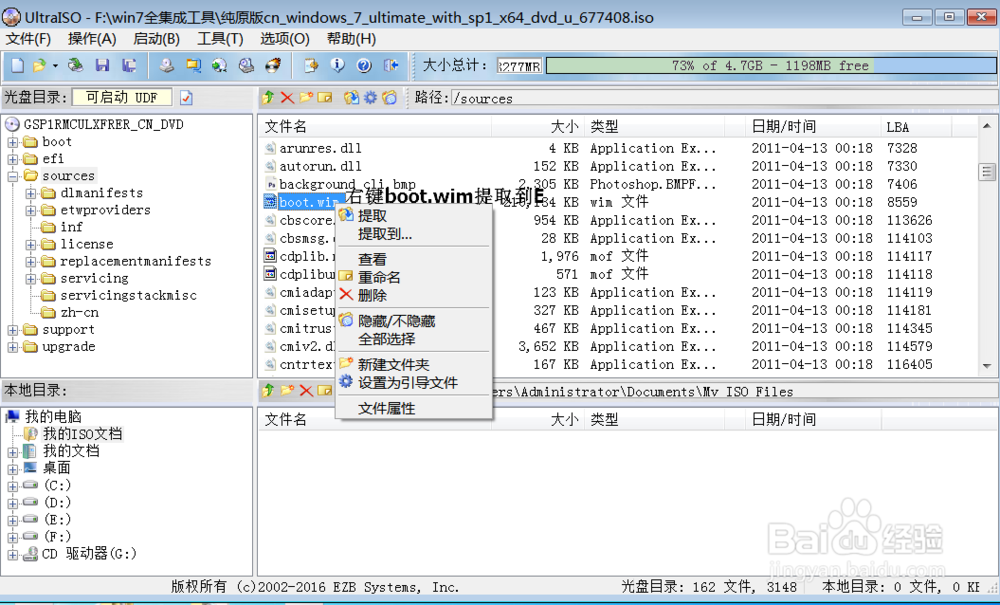Screen dimensions: 1000x605
Task: Click the New ISO file toolbar icon
Action: tap(18, 65)
